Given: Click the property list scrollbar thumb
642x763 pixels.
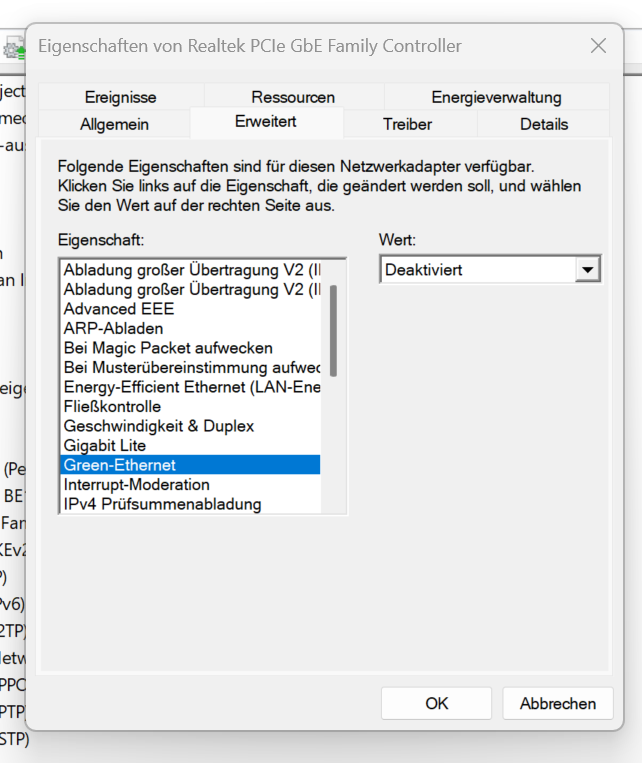Looking at the screenshot, I should [333, 331].
